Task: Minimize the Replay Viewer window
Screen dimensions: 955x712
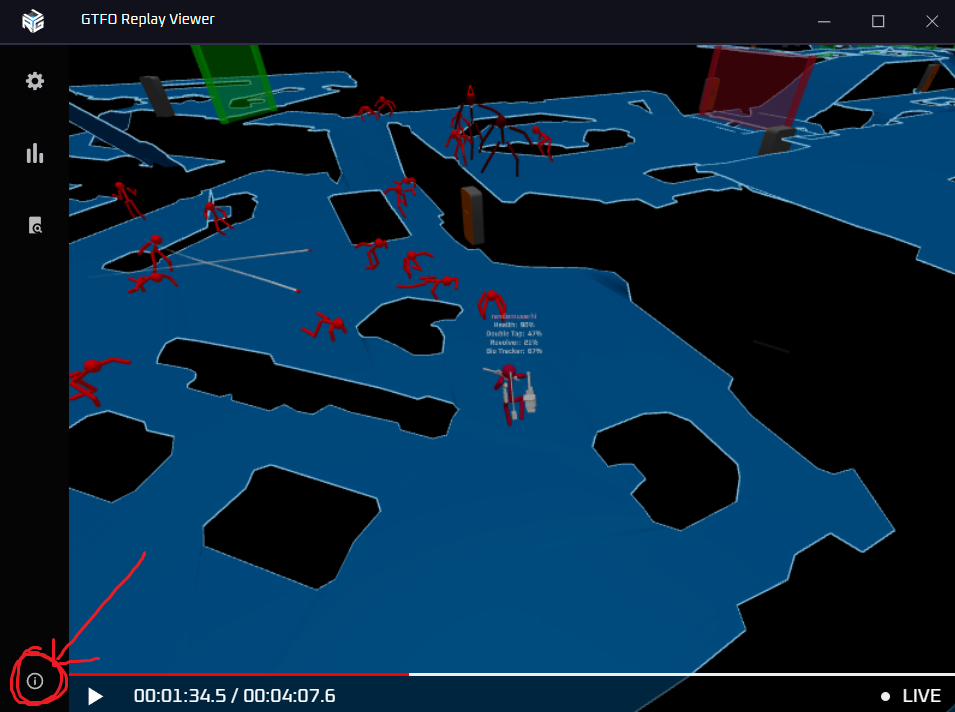Action: tap(824, 21)
